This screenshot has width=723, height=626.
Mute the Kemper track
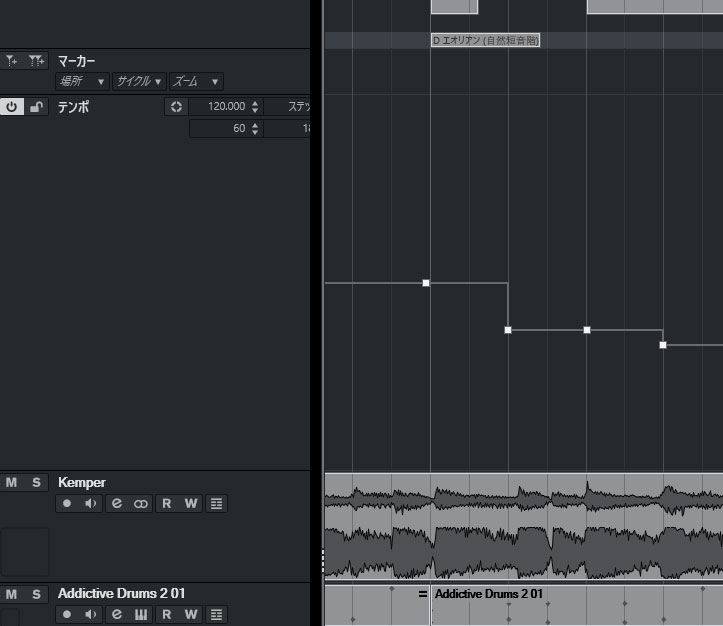[12, 483]
